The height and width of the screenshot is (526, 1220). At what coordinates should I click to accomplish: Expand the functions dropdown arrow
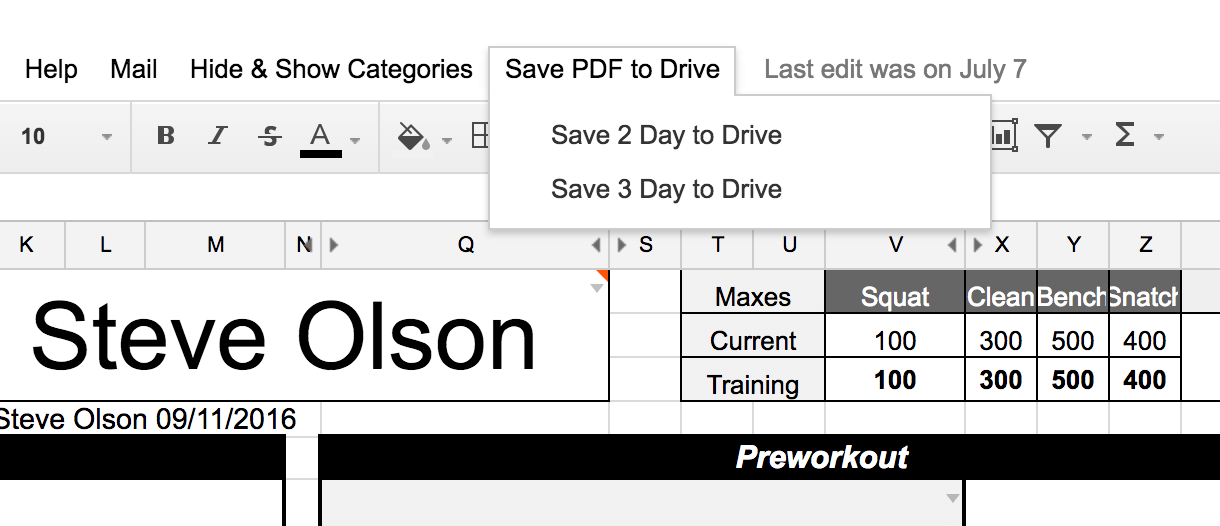(x=1159, y=137)
